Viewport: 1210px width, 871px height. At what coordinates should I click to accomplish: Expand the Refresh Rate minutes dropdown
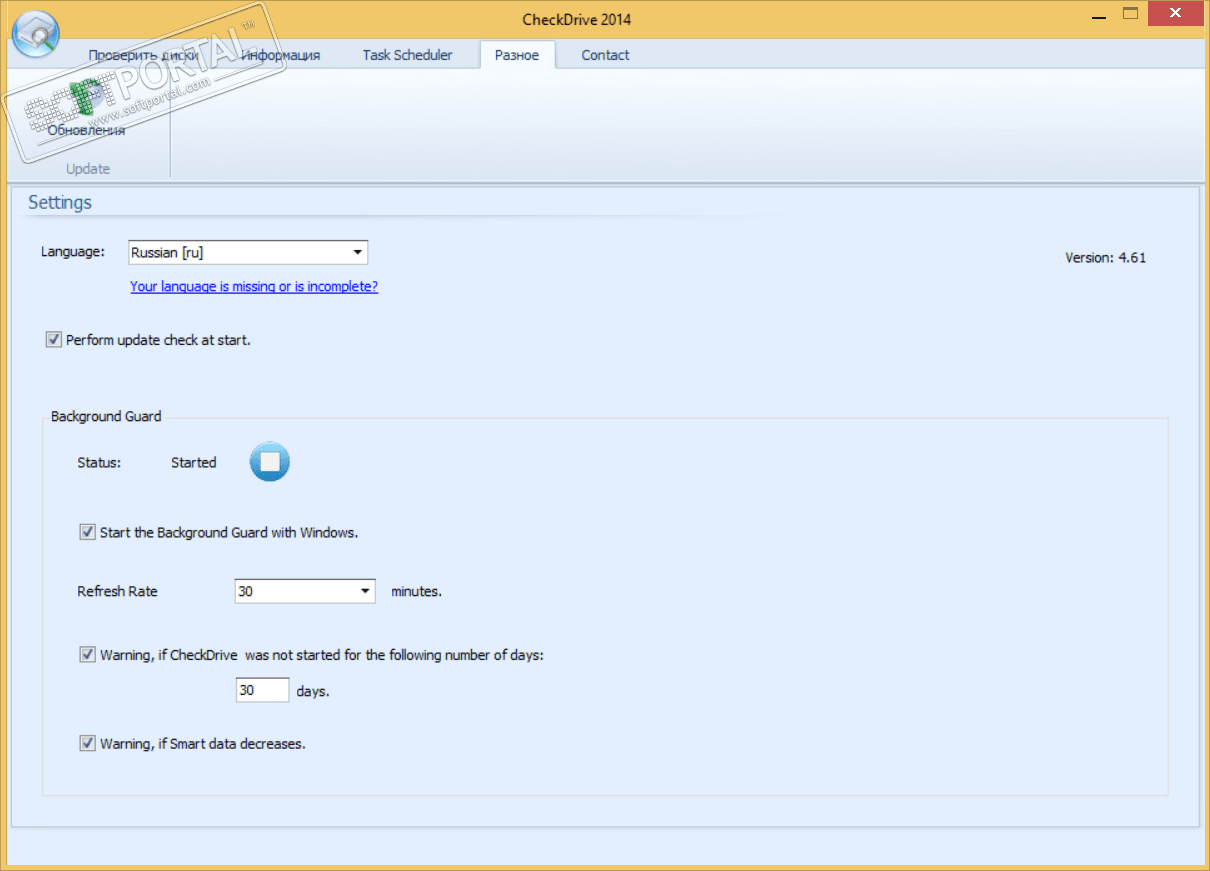coord(305,591)
